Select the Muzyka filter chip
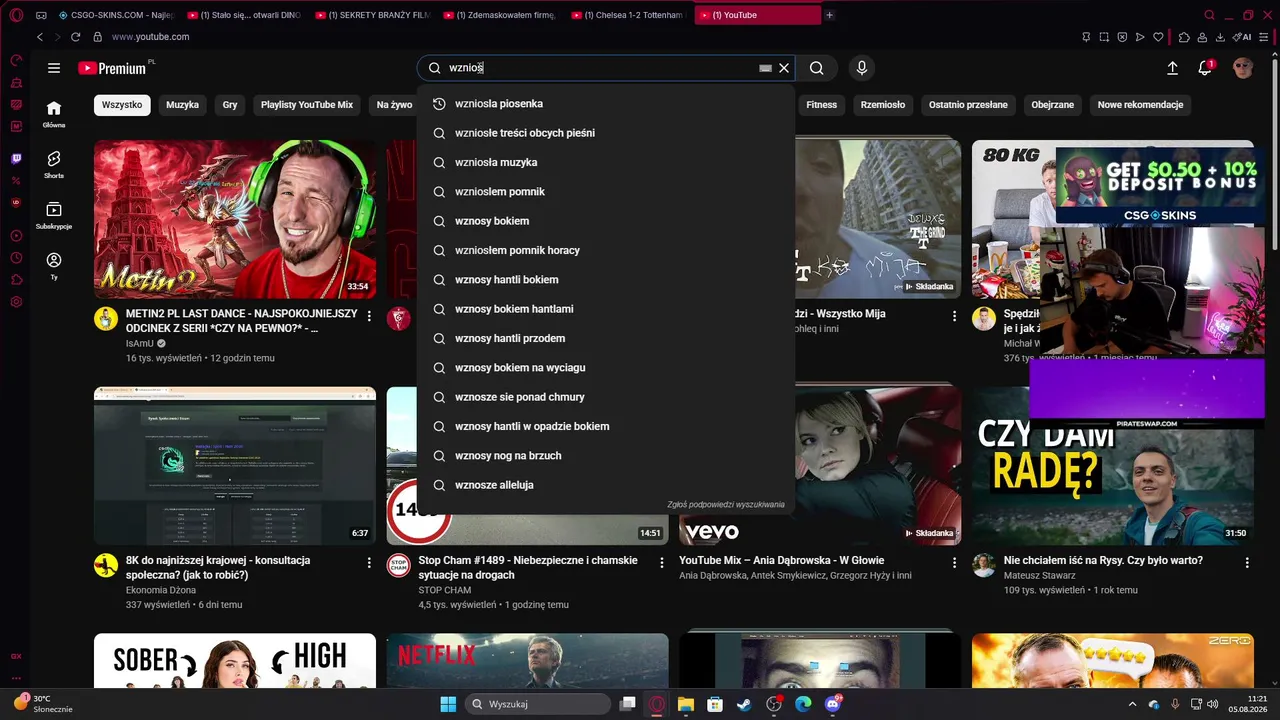This screenshot has width=1280, height=720. point(182,105)
